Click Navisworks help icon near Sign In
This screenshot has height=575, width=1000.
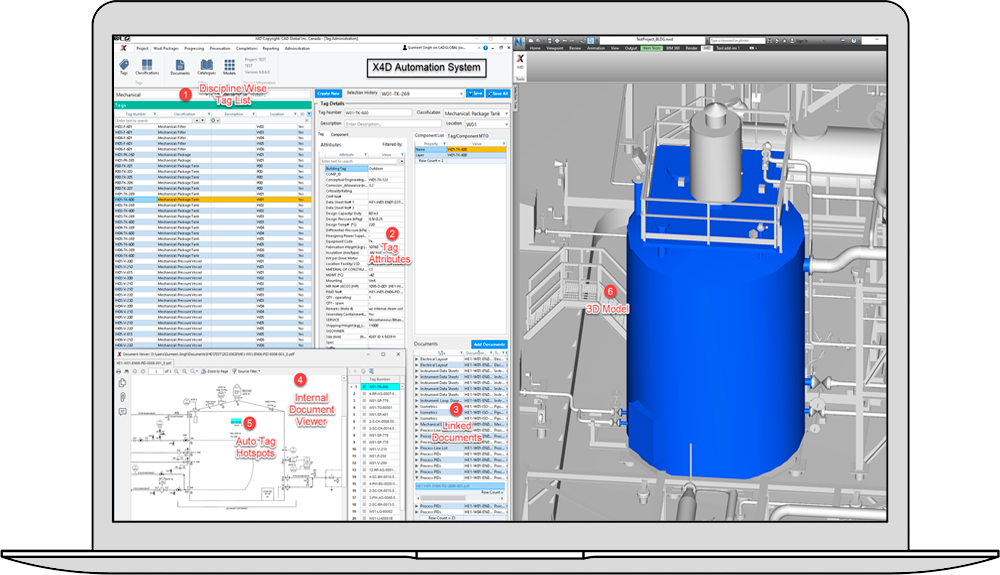tap(853, 40)
